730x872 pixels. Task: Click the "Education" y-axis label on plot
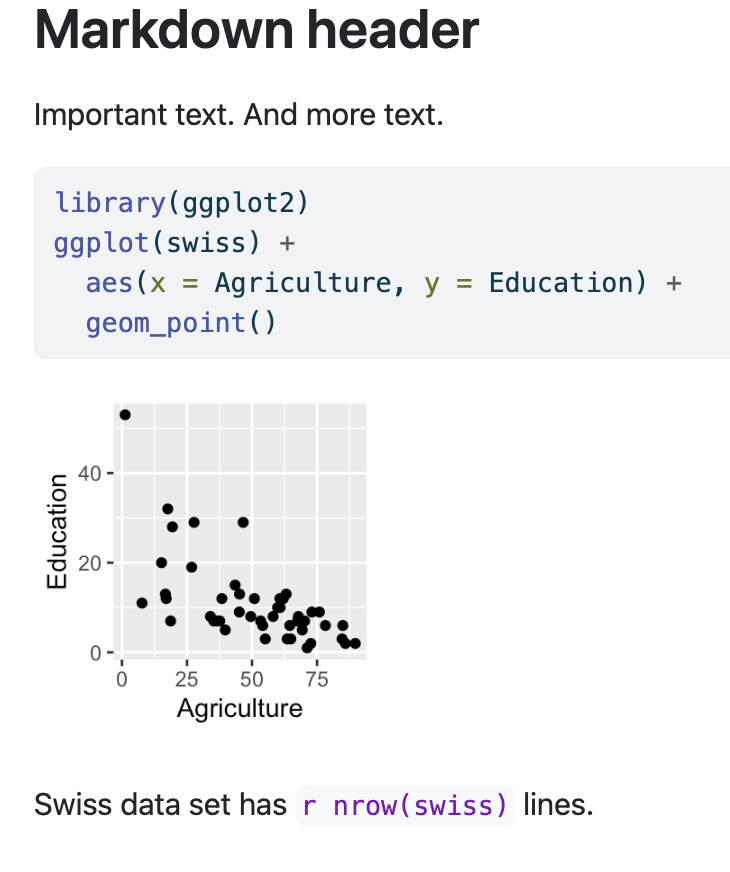[57, 531]
